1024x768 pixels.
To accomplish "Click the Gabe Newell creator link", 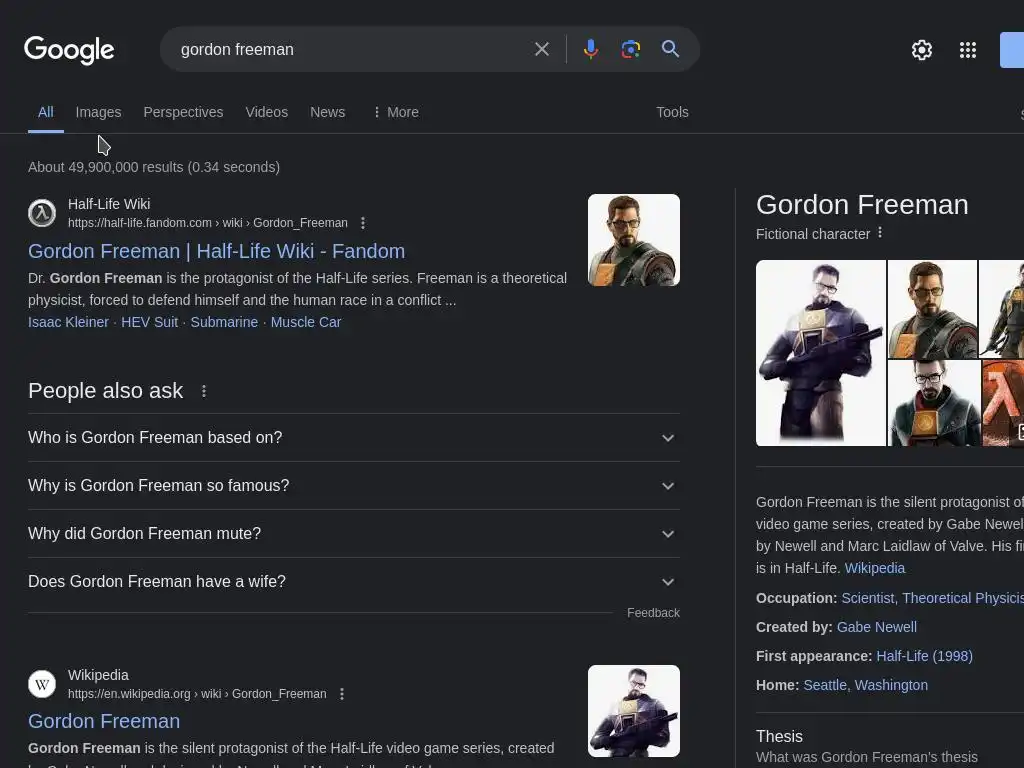I will click(876, 627).
